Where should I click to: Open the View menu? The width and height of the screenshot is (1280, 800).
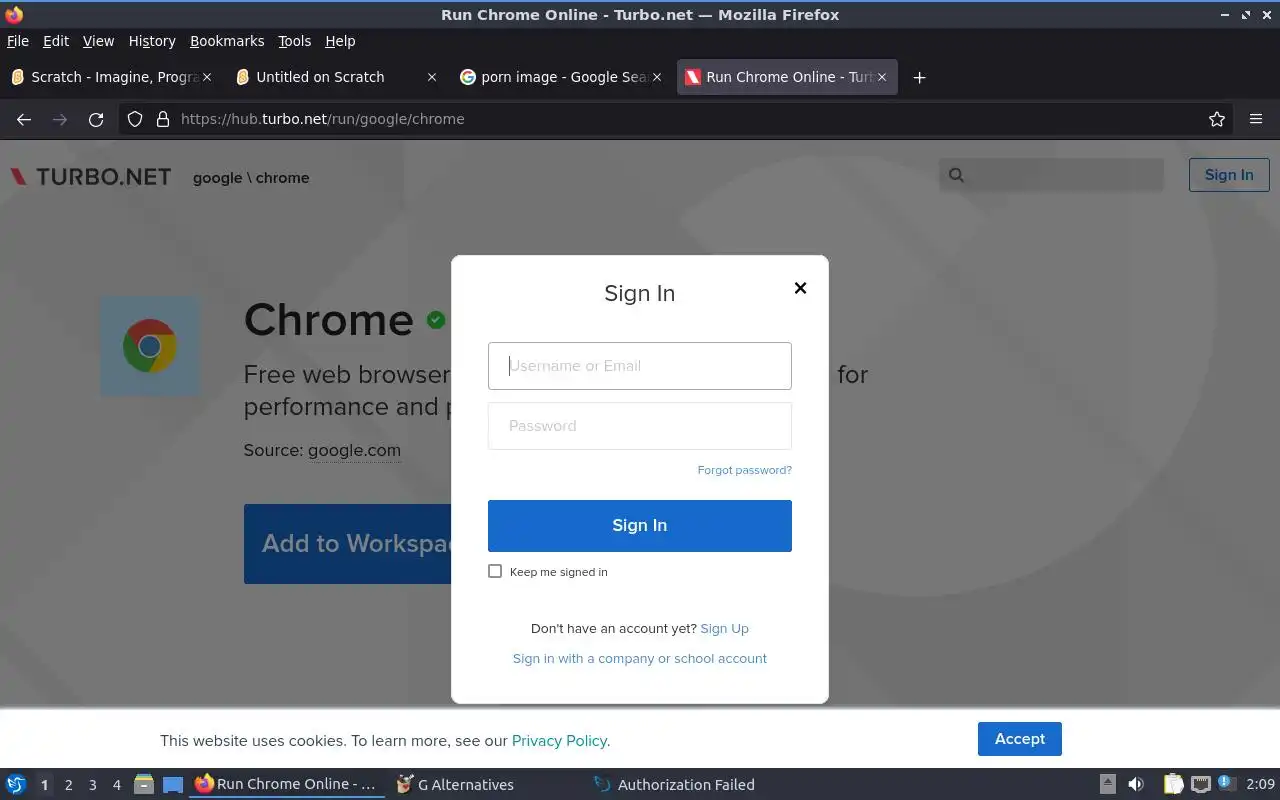pos(98,41)
